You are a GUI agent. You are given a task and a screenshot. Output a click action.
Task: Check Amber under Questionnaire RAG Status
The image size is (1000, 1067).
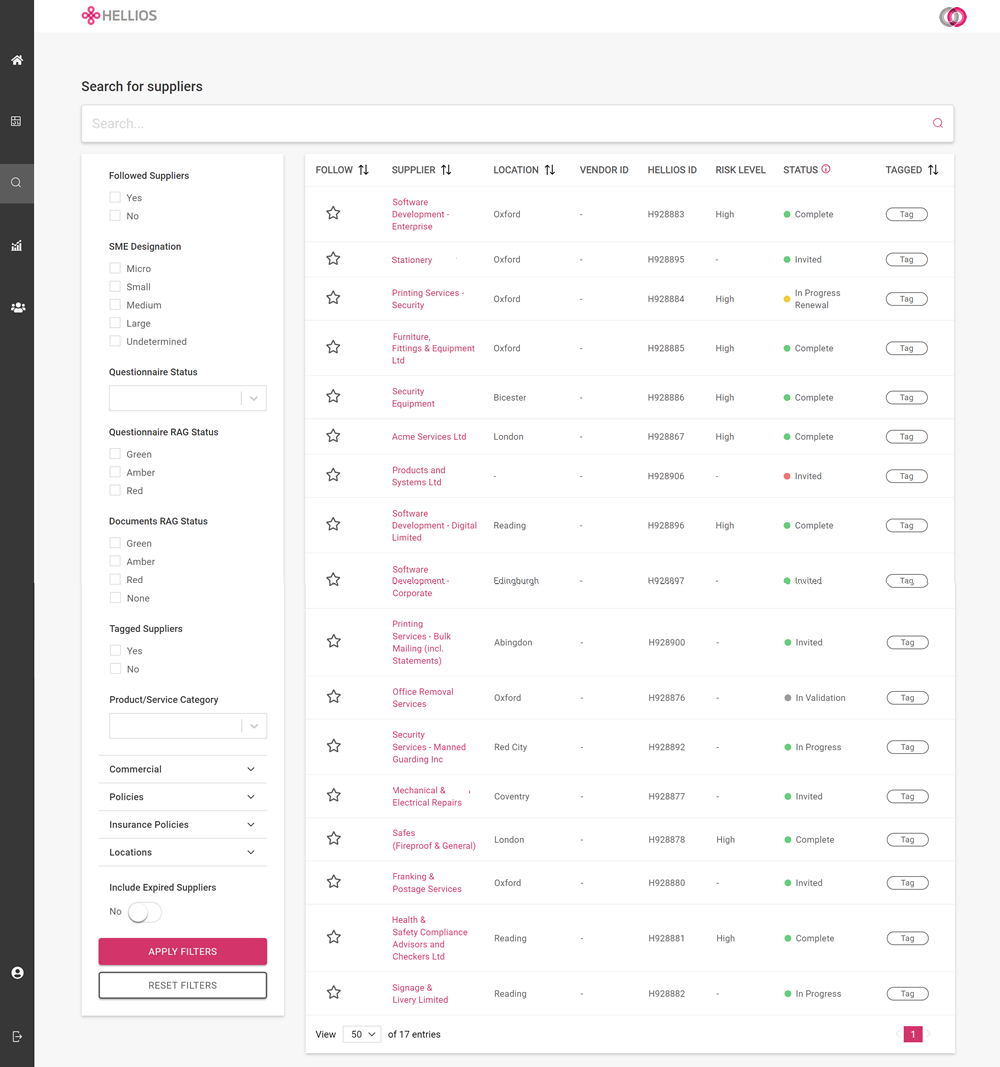pyautogui.click(x=115, y=472)
